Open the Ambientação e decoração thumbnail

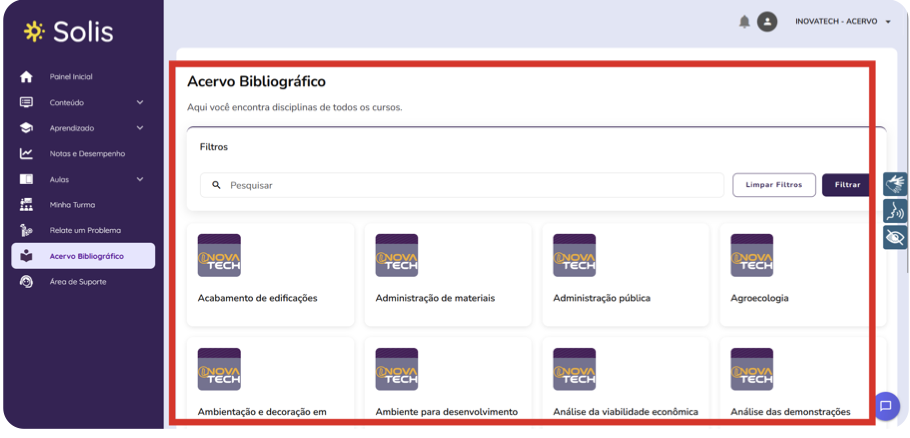(x=219, y=370)
